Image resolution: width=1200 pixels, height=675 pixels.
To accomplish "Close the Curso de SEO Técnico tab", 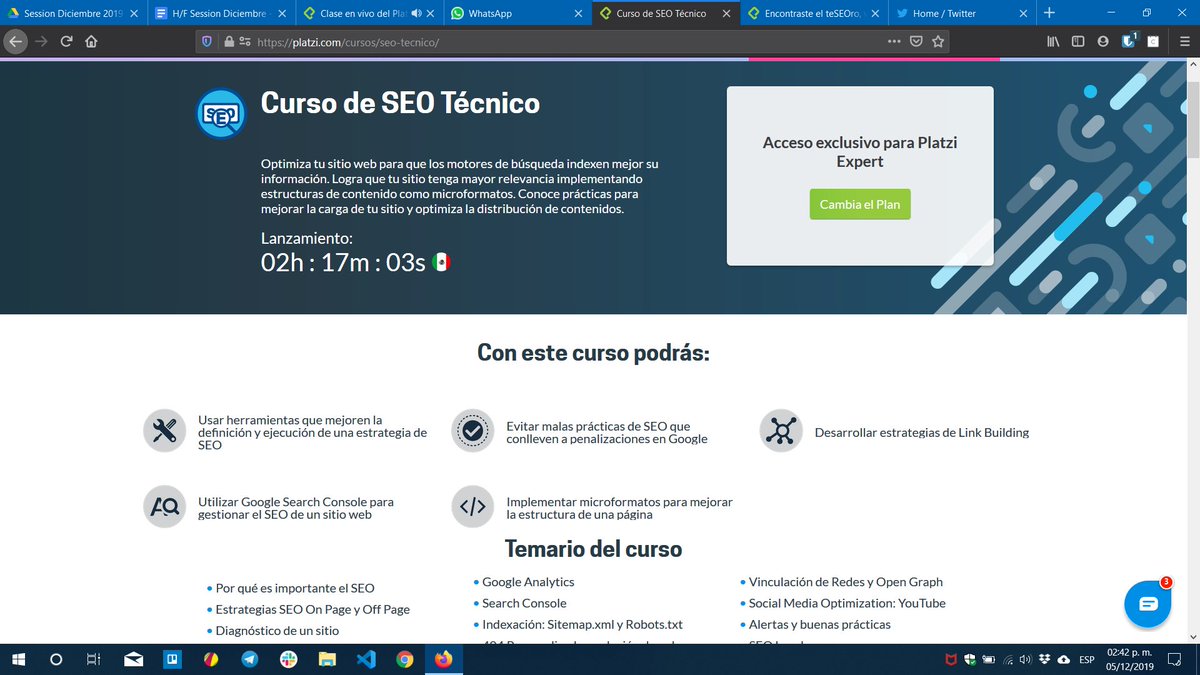I will (x=726, y=13).
